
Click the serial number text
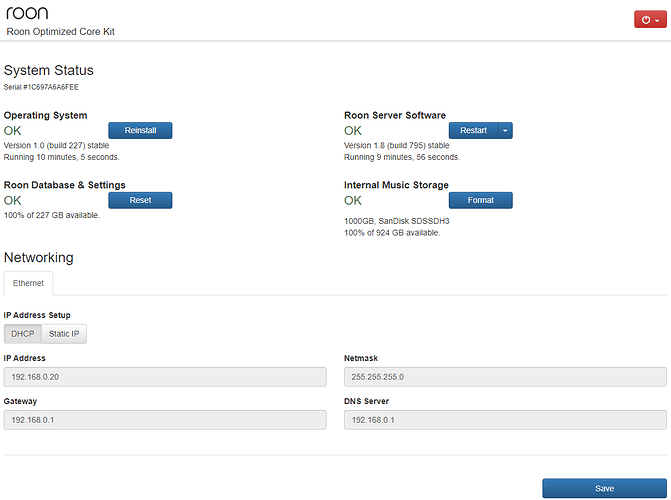41,87
